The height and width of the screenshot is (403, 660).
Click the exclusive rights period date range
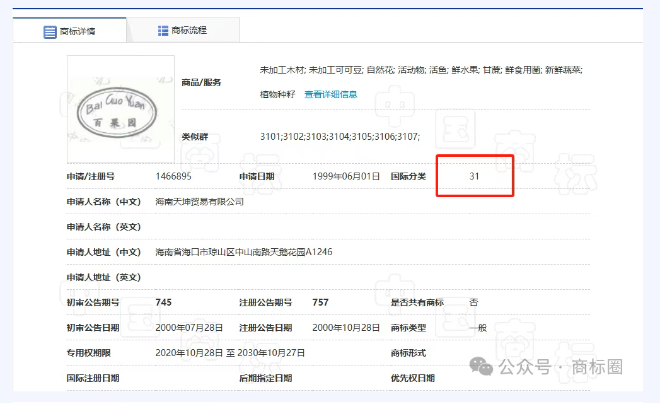(x=230, y=353)
